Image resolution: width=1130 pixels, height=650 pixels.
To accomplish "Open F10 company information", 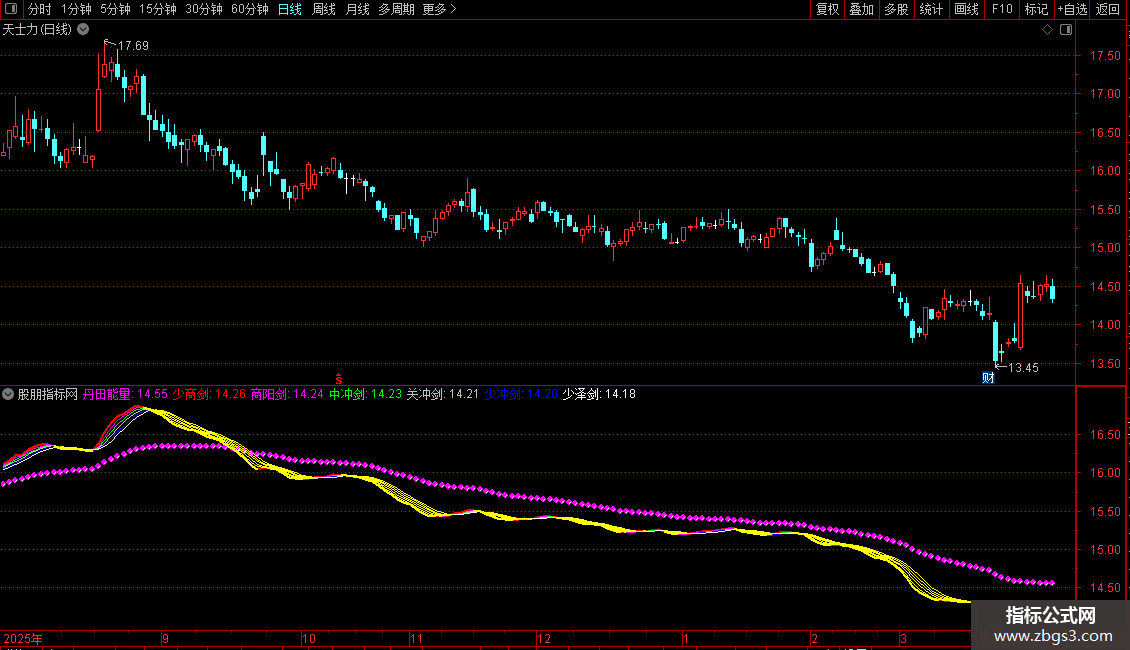I will (1001, 9).
